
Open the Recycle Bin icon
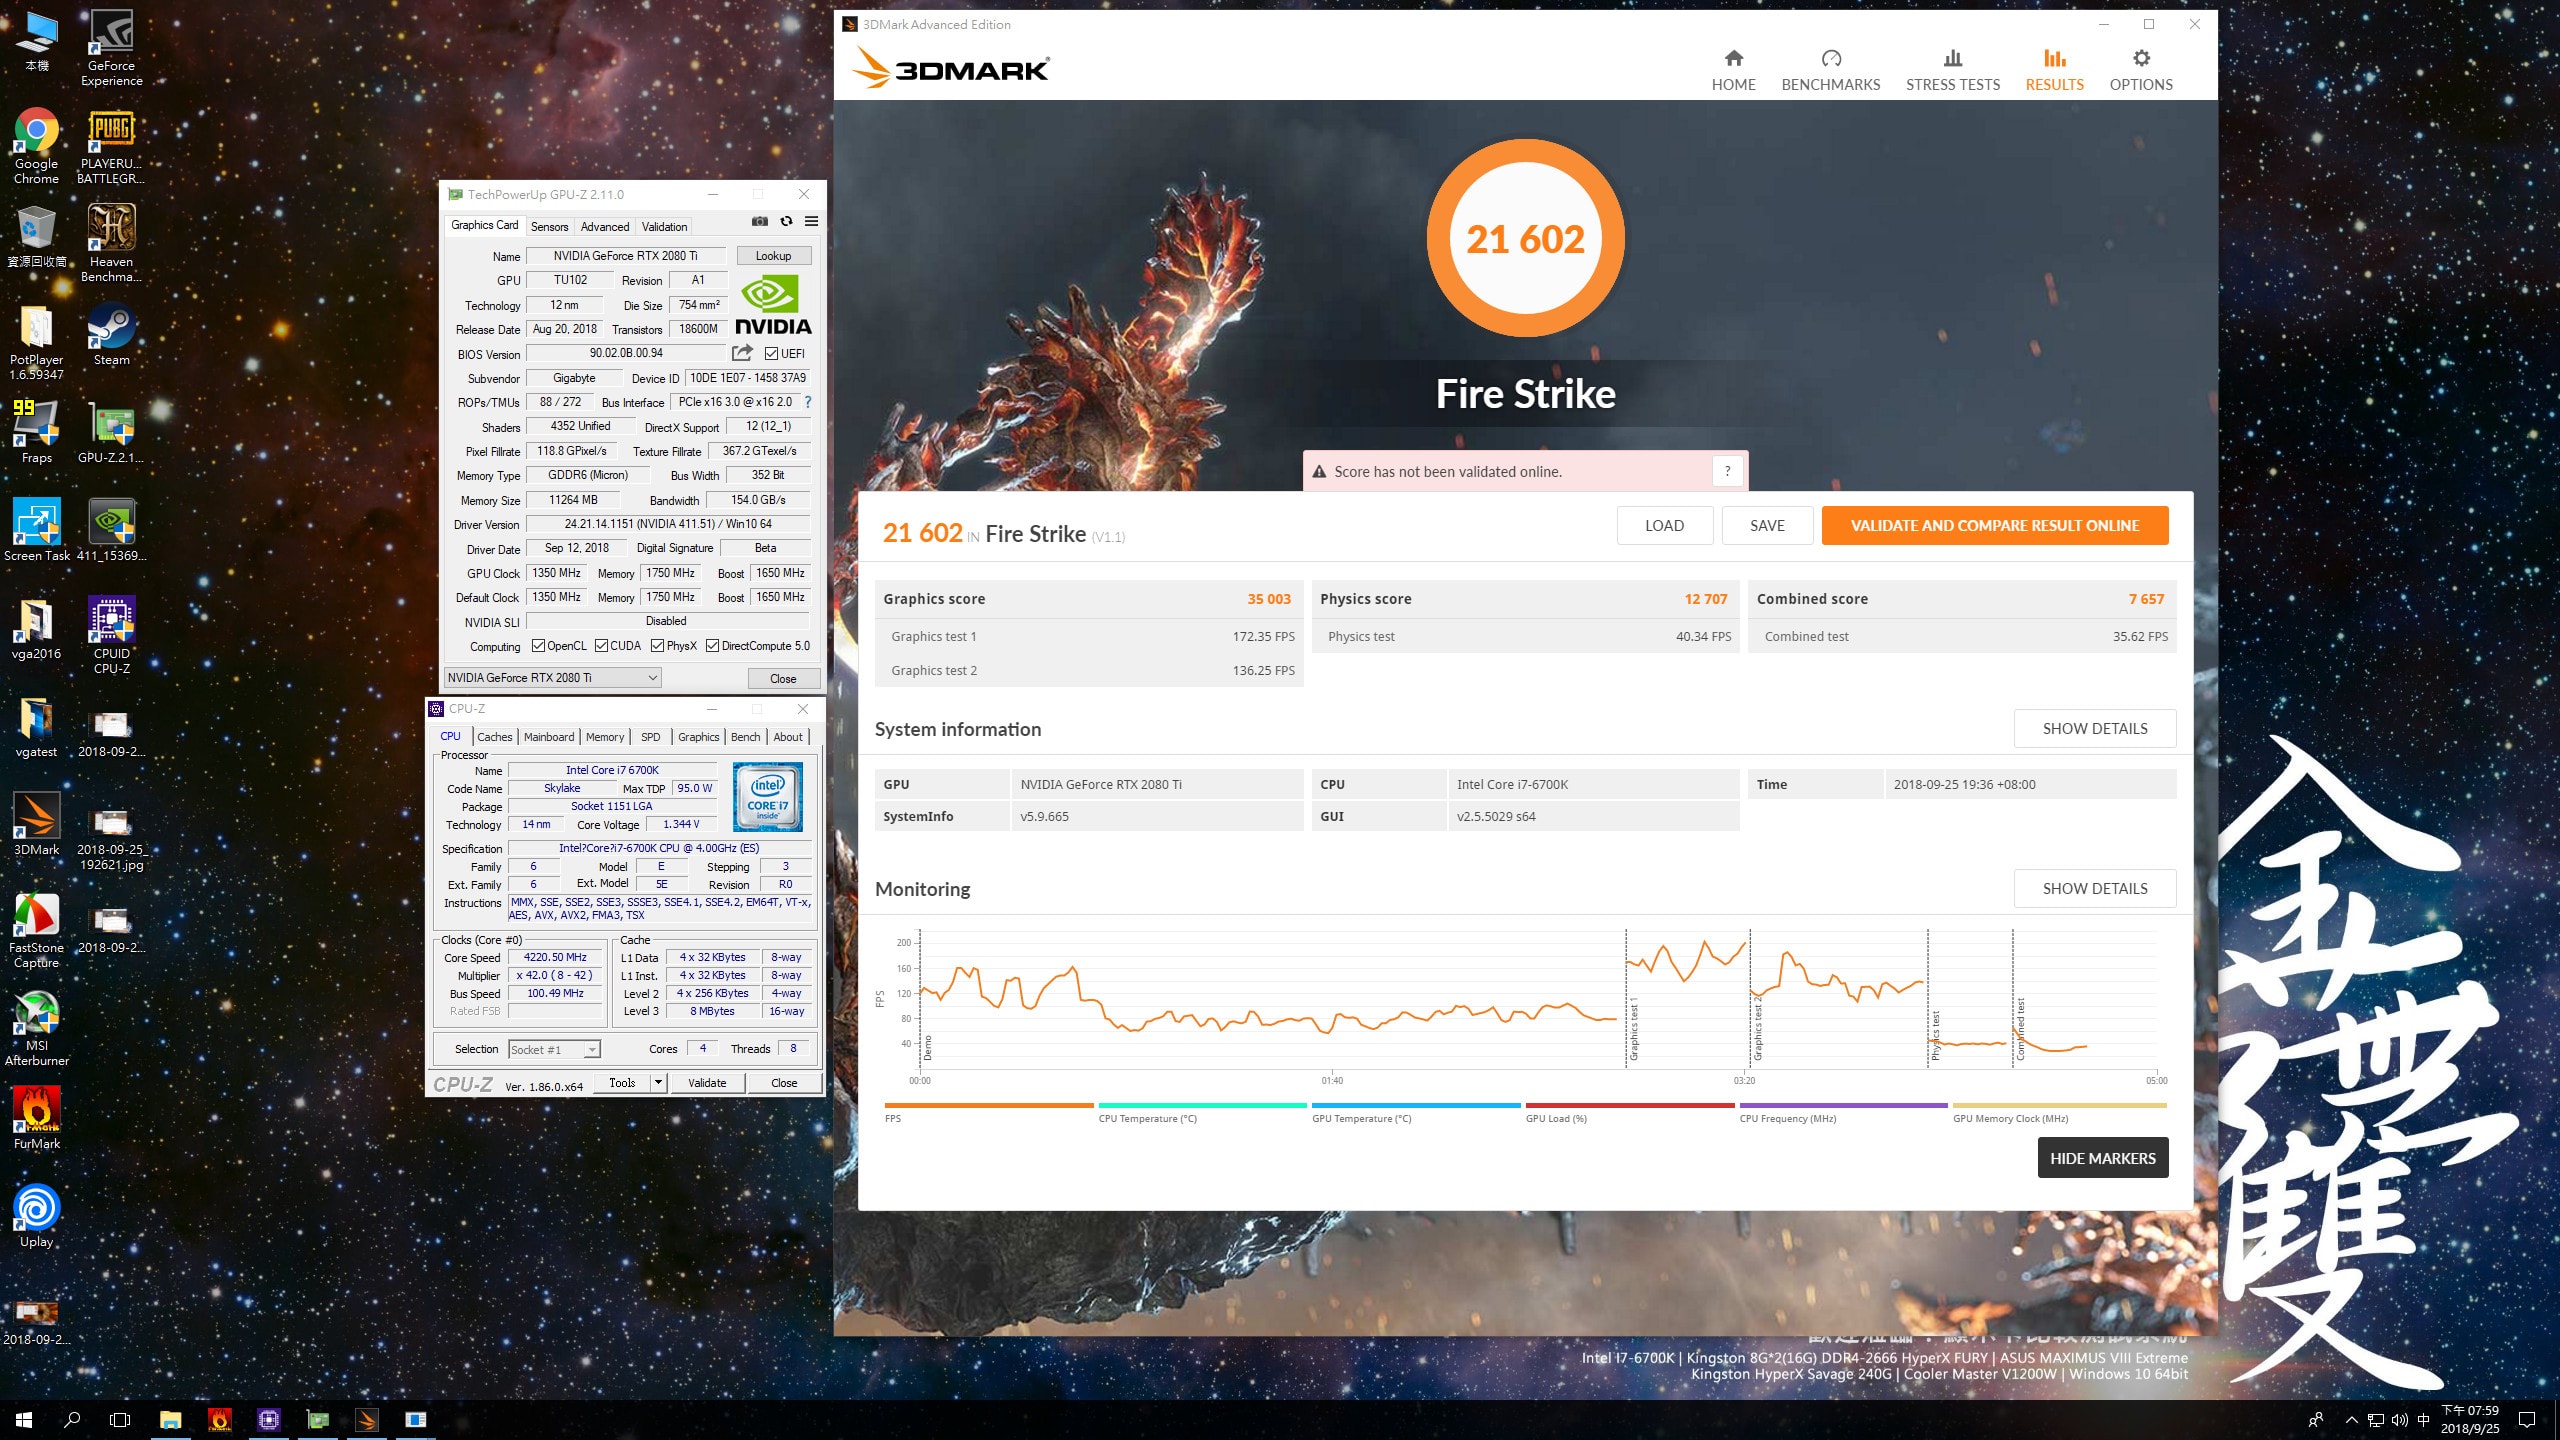coord(36,237)
